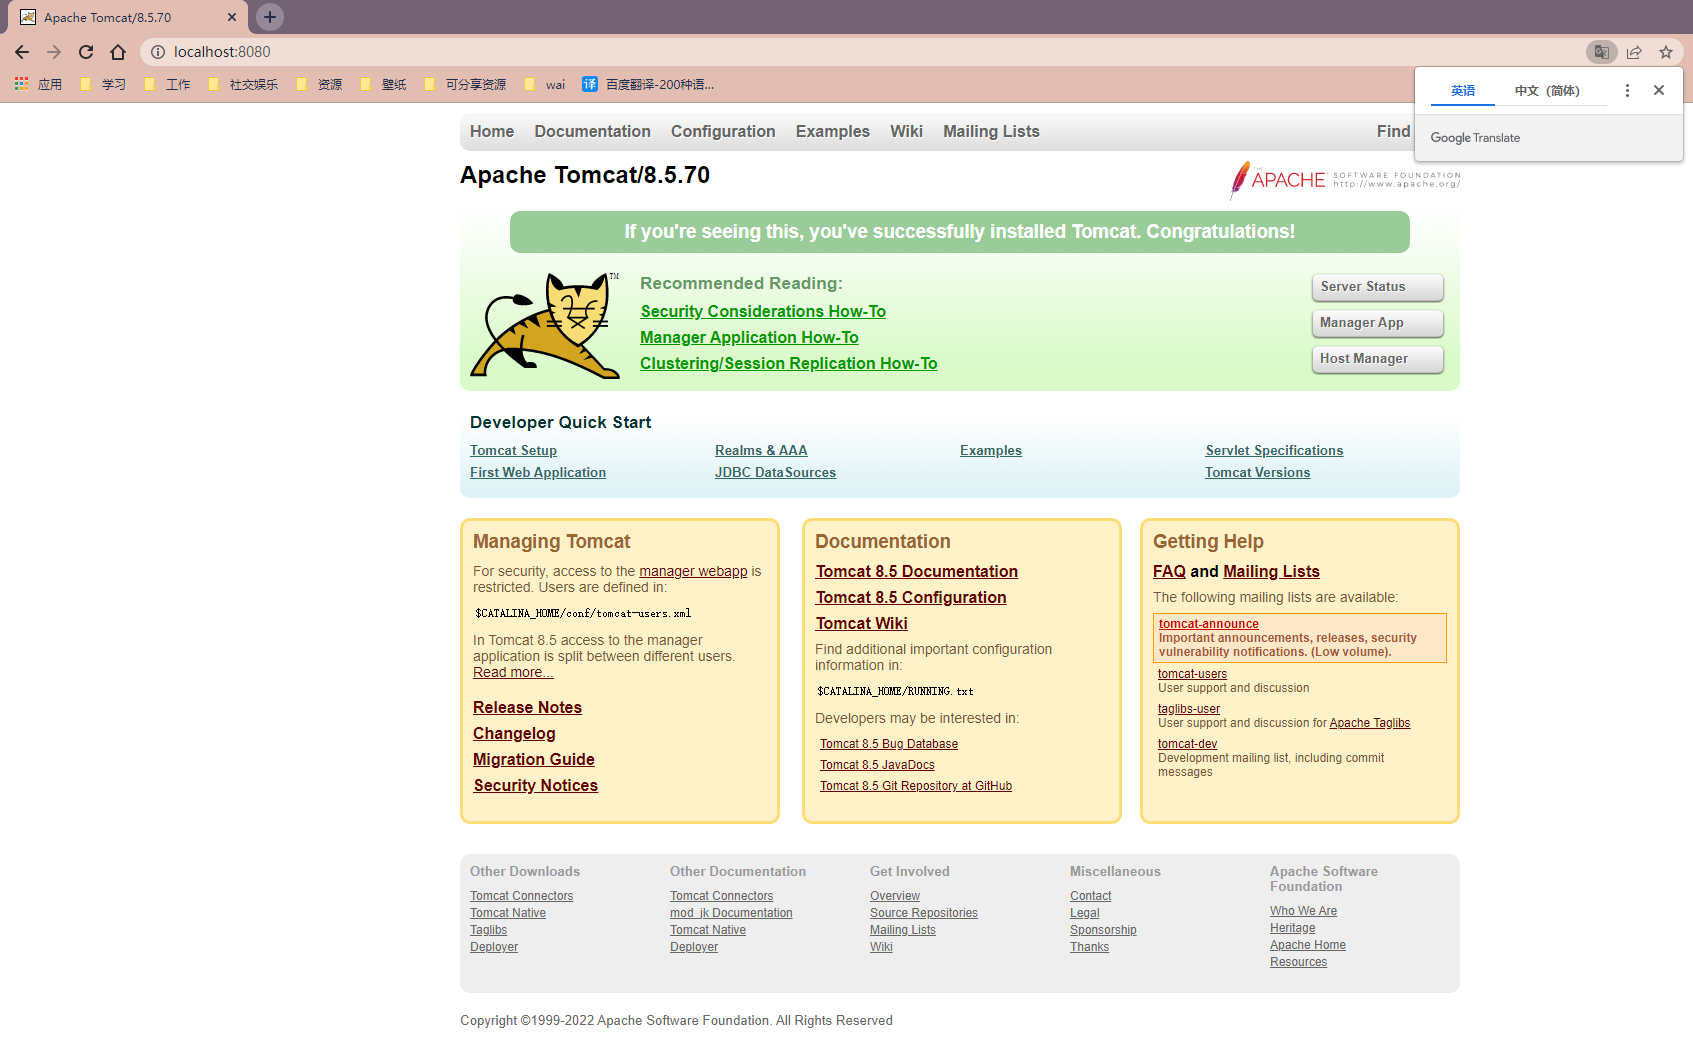1693x1047 pixels.
Task: Open Documentation in top navigation bar
Action: tap(592, 132)
